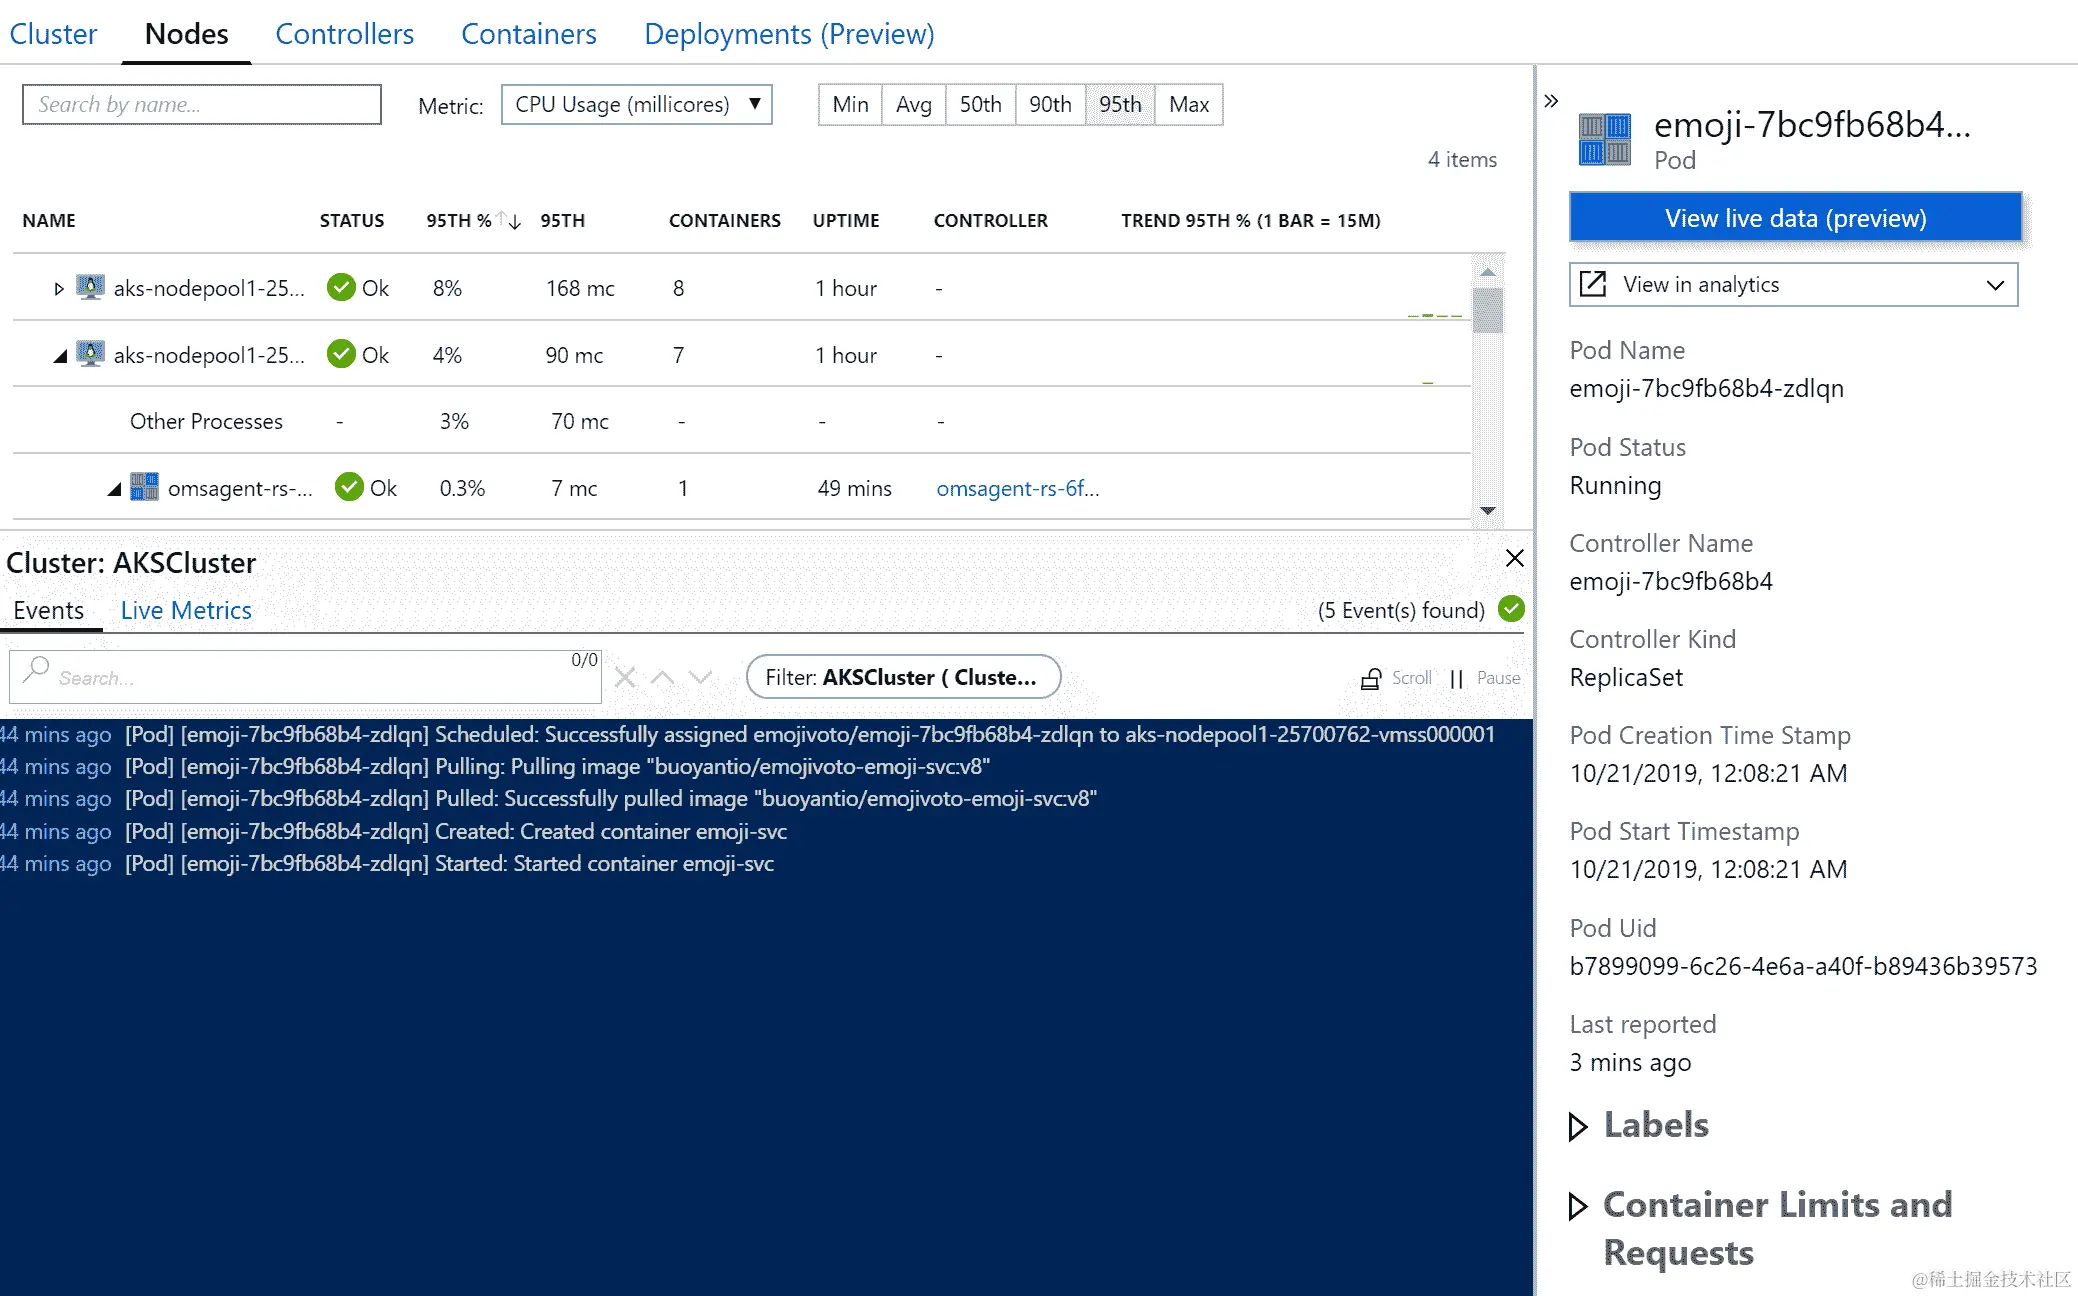Click the emoji pod icon in details pane
Image resolution: width=2078 pixels, height=1296 pixels.
(1604, 139)
